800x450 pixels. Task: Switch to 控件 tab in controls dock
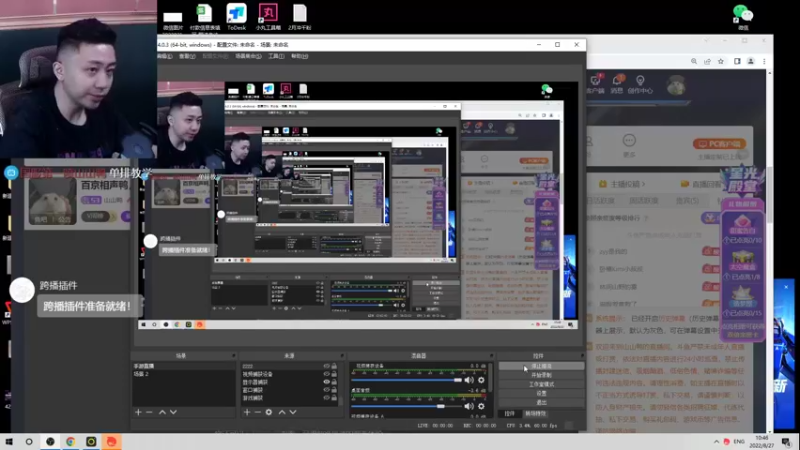509,414
